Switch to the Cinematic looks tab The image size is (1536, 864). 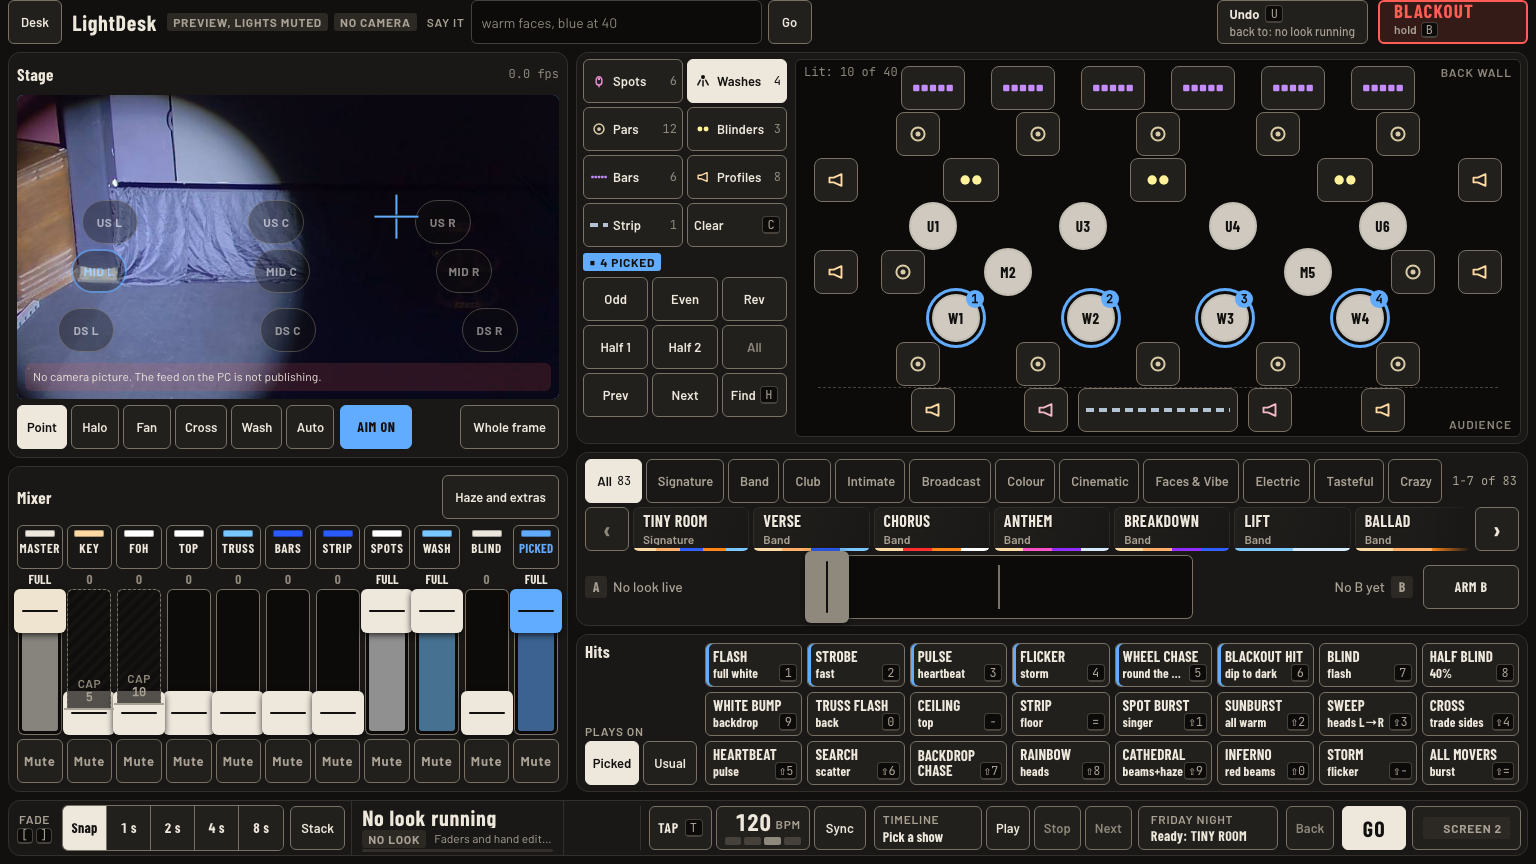tap(1100, 481)
